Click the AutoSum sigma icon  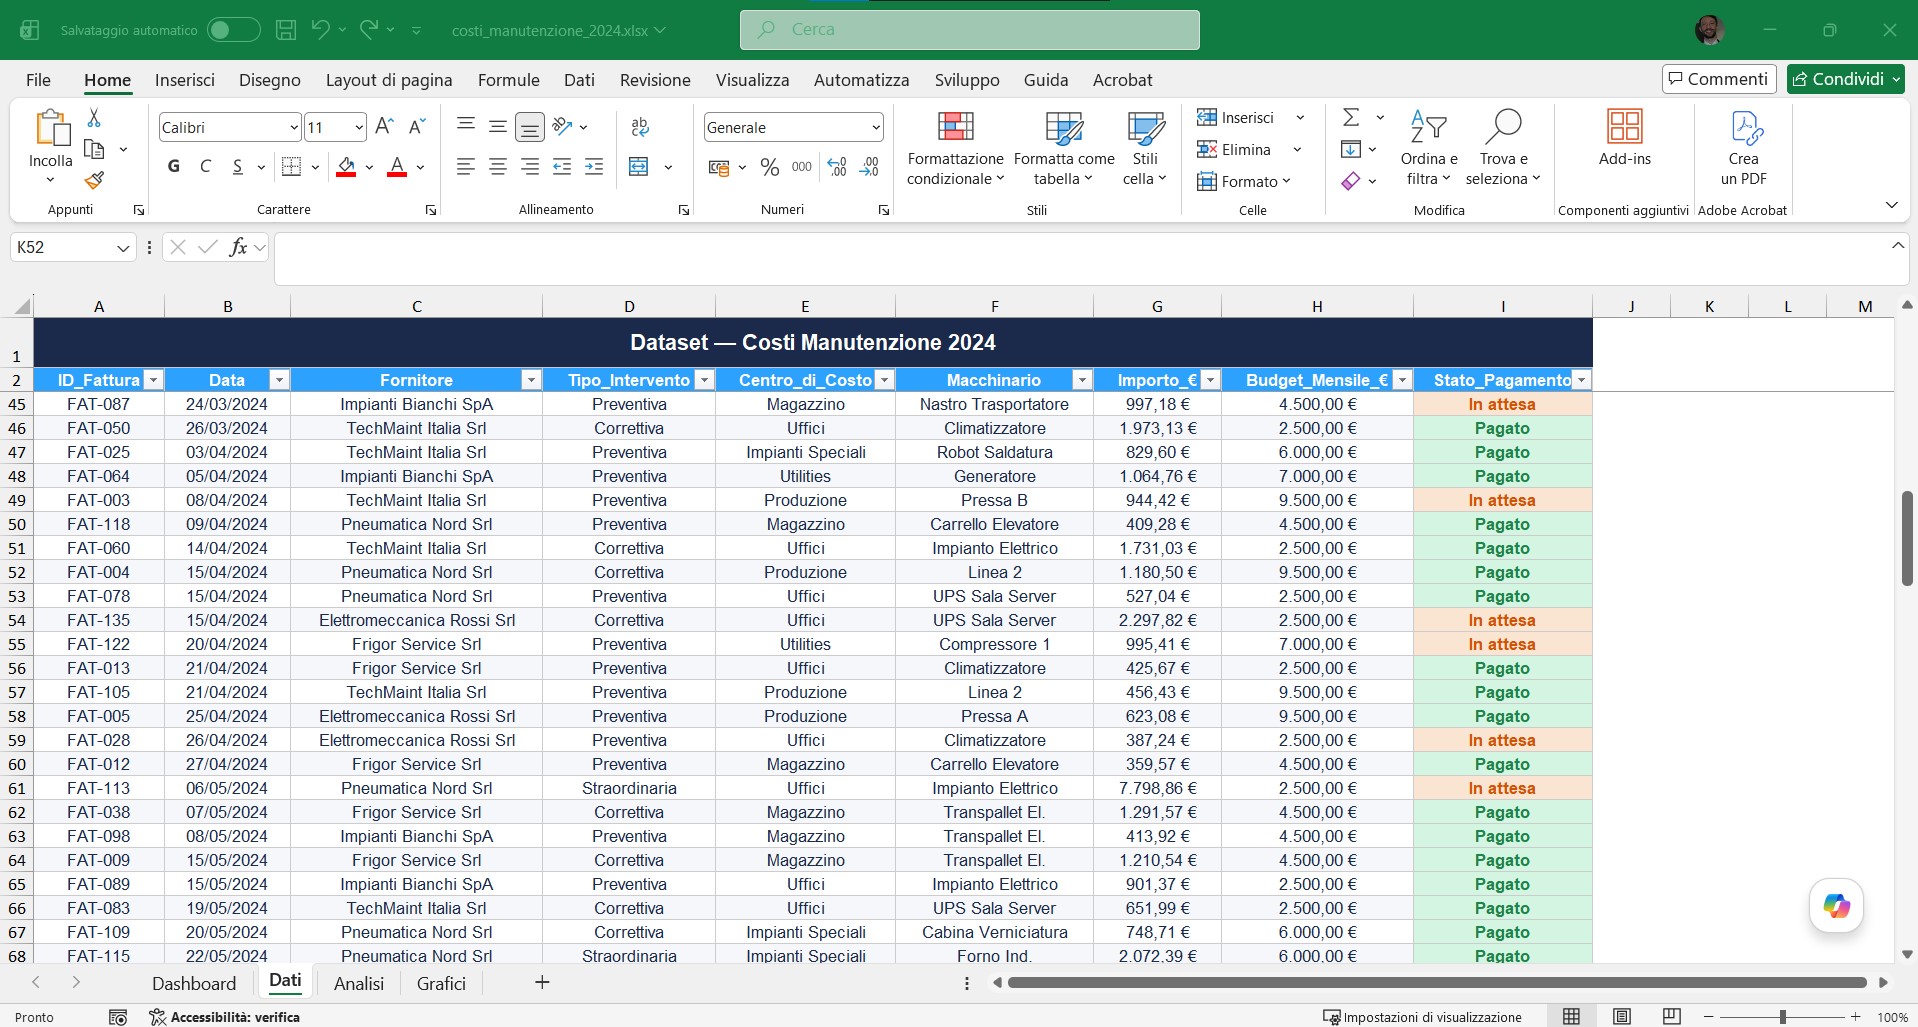pyautogui.click(x=1351, y=117)
